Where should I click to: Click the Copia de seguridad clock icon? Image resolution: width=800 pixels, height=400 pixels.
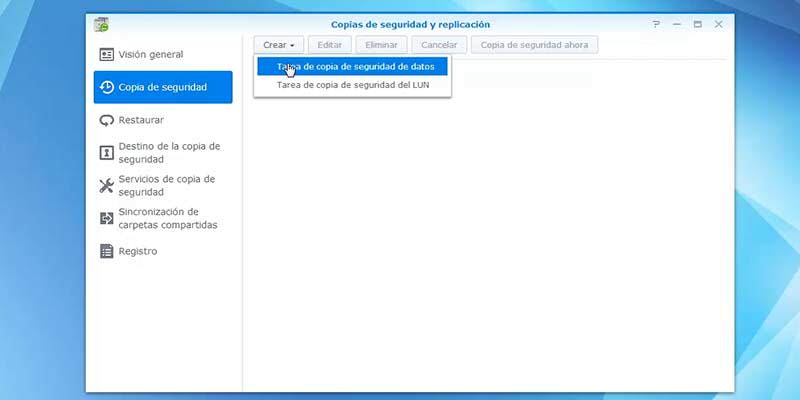pos(107,87)
